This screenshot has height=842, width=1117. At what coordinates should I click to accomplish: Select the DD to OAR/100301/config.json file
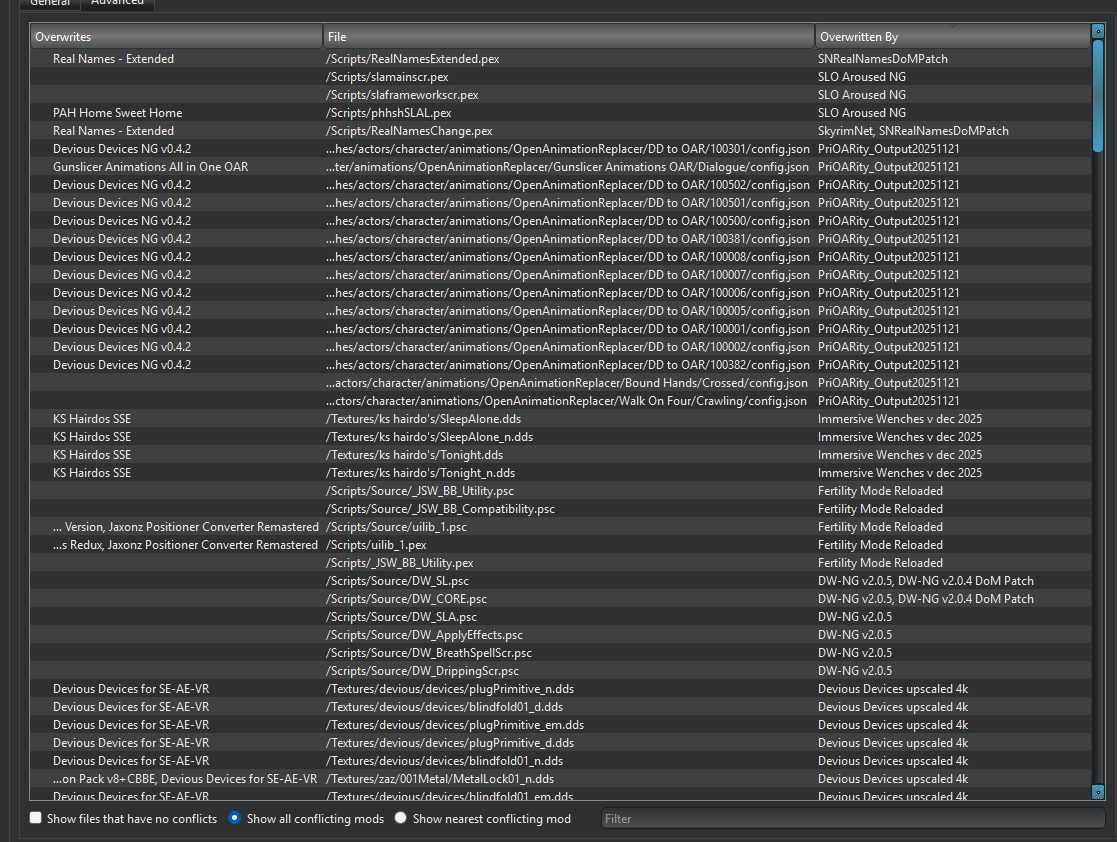tap(568, 149)
